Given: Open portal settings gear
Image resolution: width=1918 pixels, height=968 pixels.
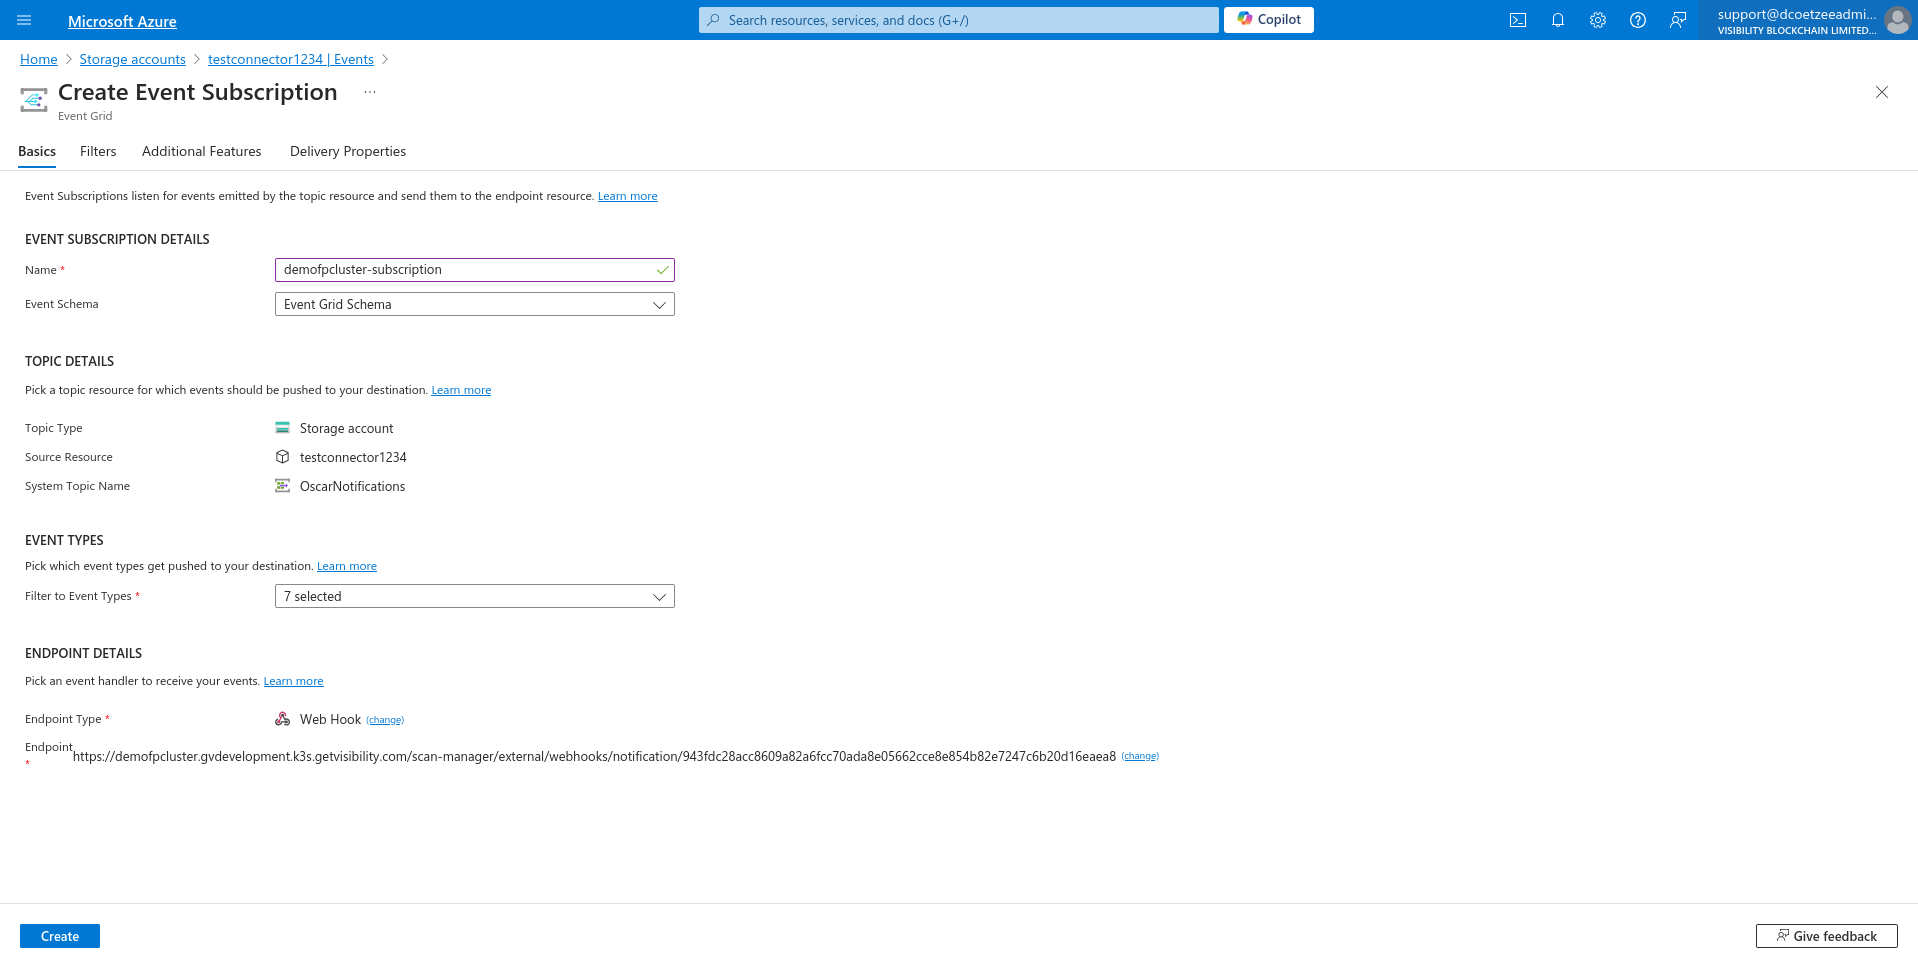Looking at the screenshot, I should pos(1597,20).
